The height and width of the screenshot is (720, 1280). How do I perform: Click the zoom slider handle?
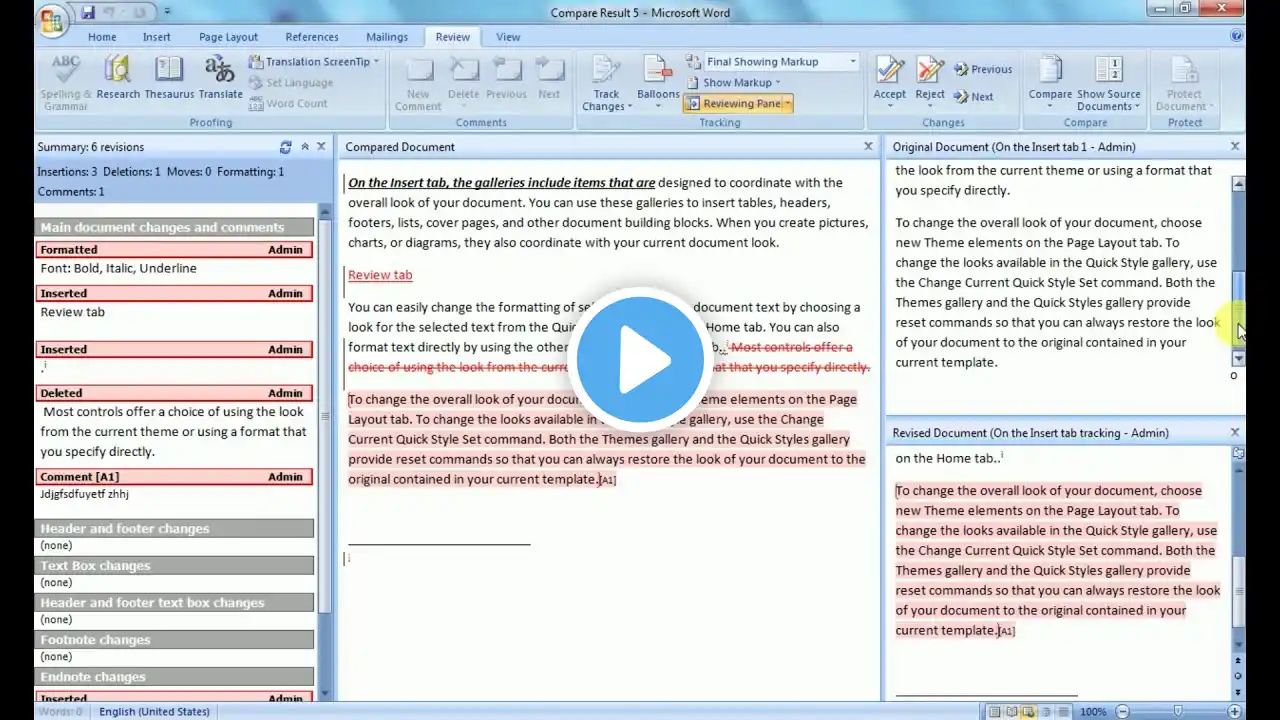click(1177, 712)
